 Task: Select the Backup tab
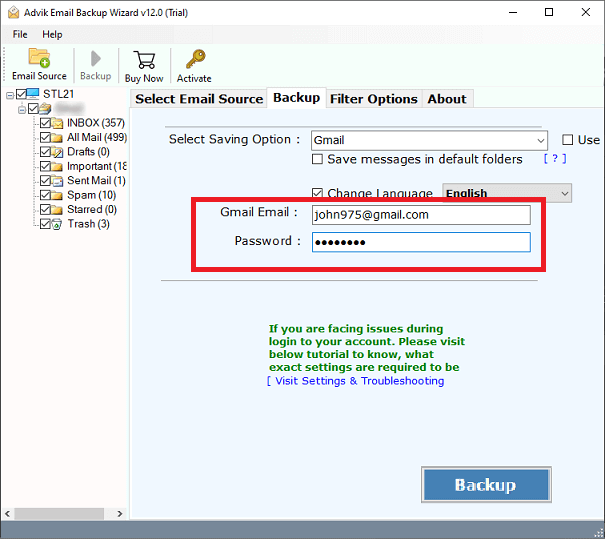coord(296,98)
